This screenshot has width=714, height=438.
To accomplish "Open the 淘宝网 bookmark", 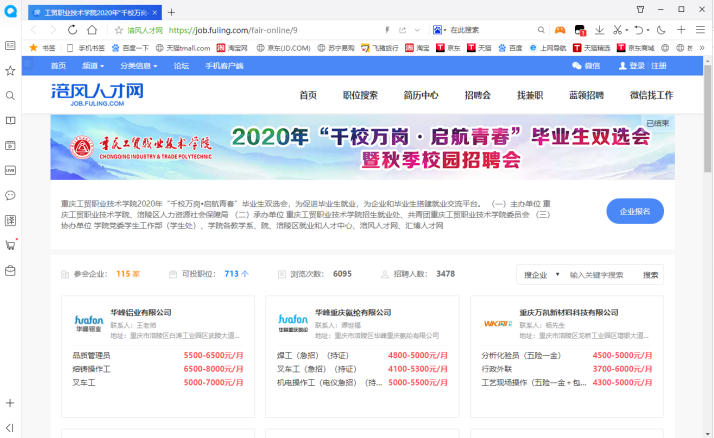I will (232, 48).
